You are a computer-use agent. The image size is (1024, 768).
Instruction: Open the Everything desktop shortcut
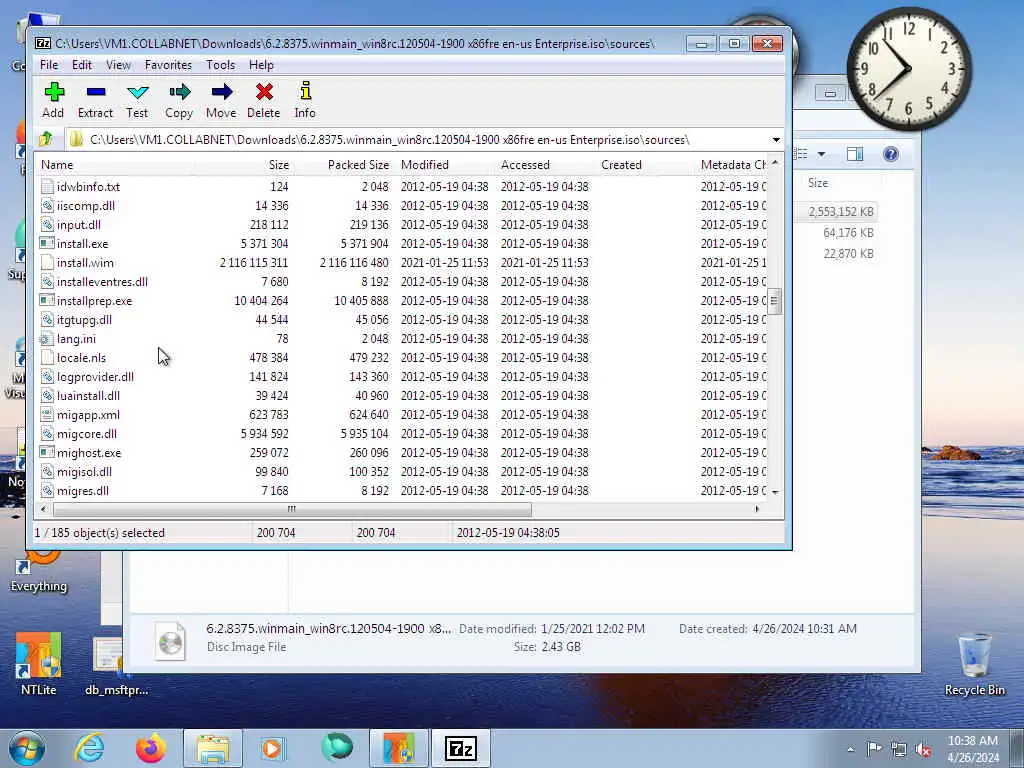click(39, 571)
